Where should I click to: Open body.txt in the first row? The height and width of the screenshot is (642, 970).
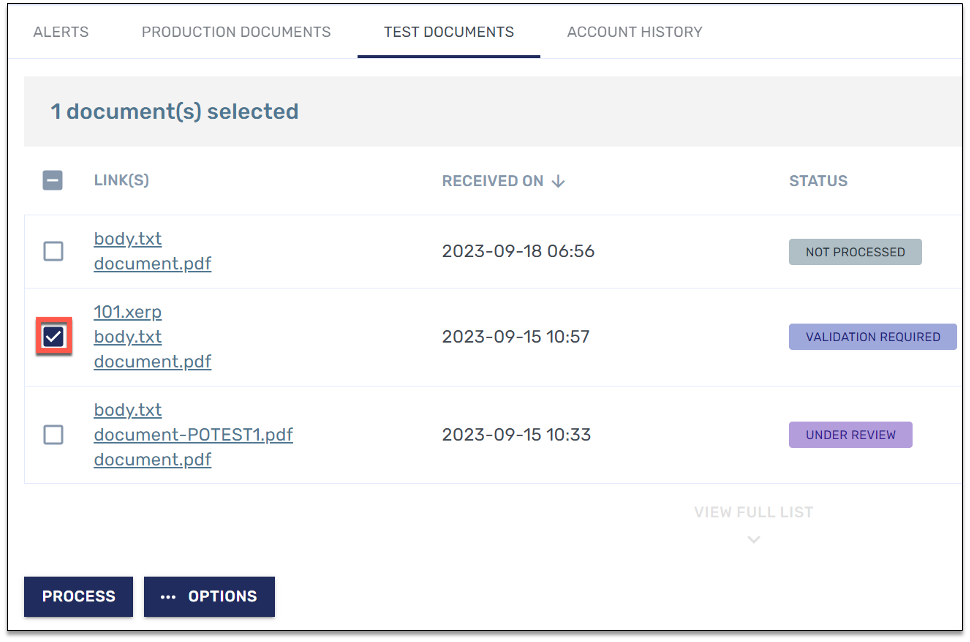pos(127,239)
